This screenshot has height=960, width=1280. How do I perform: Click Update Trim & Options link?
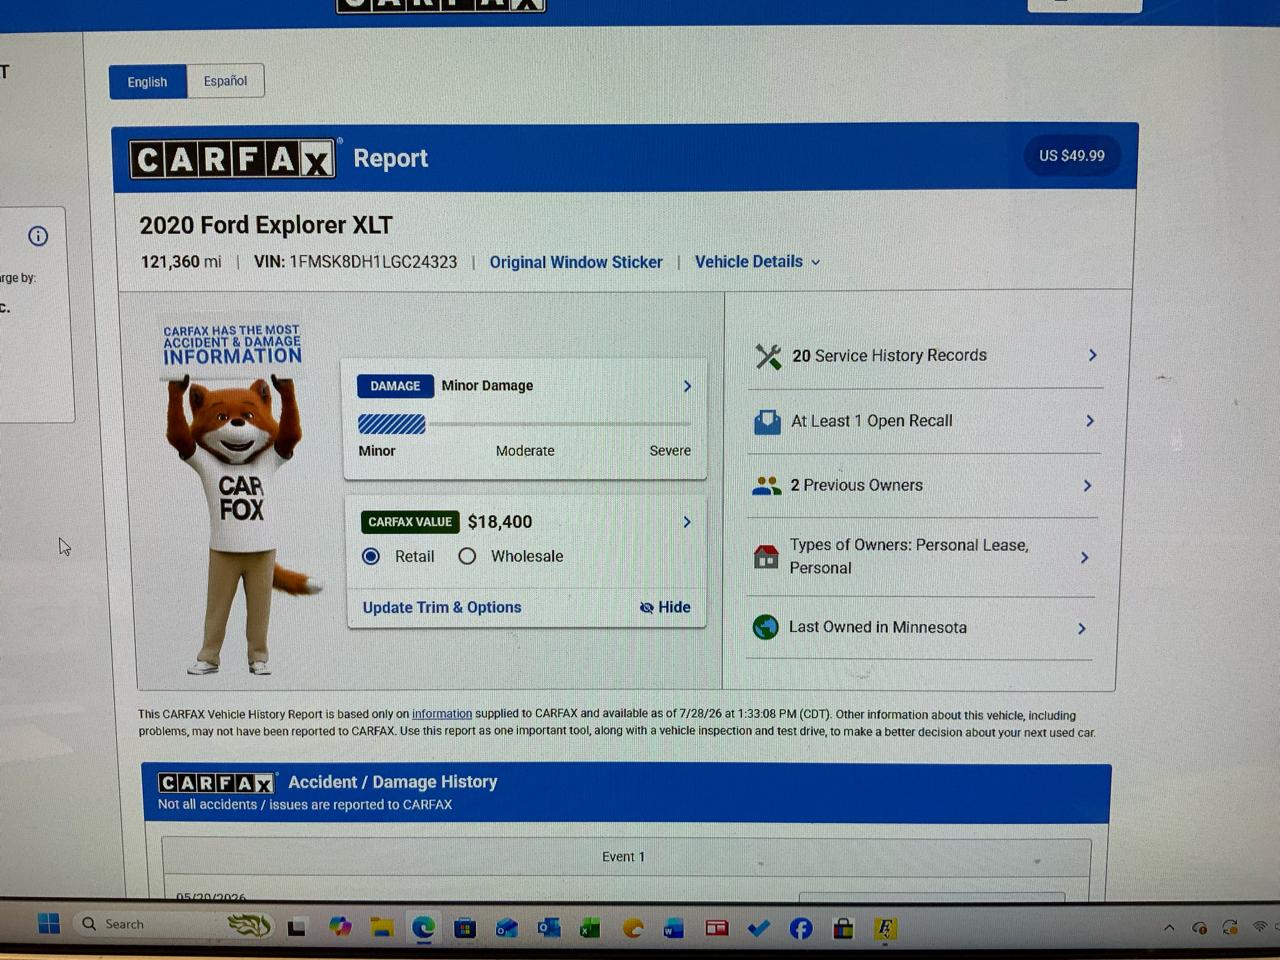pyautogui.click(x=442, y=607)
